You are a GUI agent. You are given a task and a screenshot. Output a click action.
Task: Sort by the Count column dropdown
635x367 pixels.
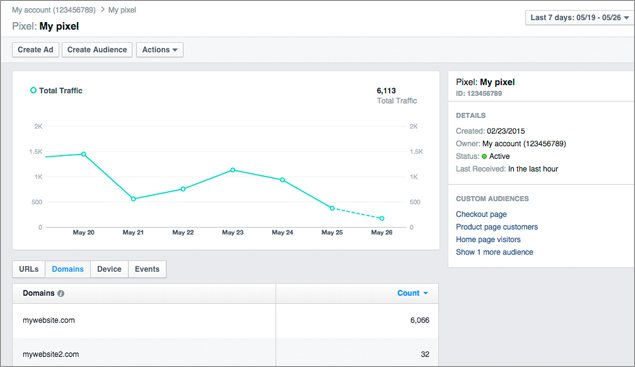pyautogui.click(x=412, y=293)
